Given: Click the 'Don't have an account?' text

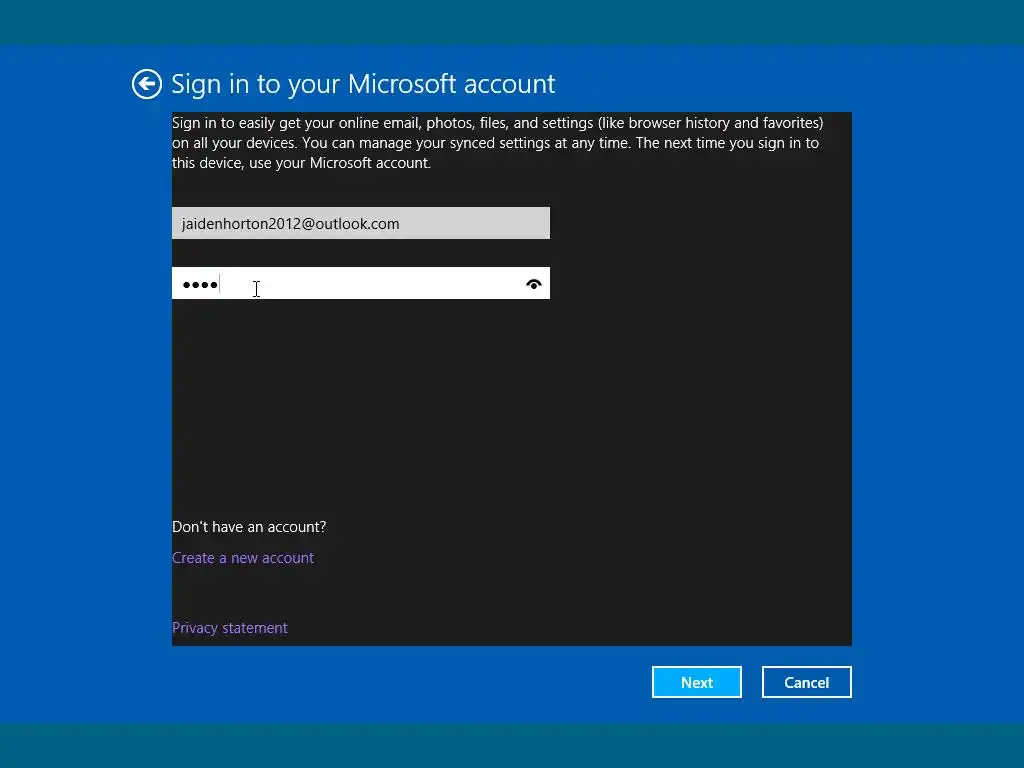Looking at the screenshot, I should 249,527.
